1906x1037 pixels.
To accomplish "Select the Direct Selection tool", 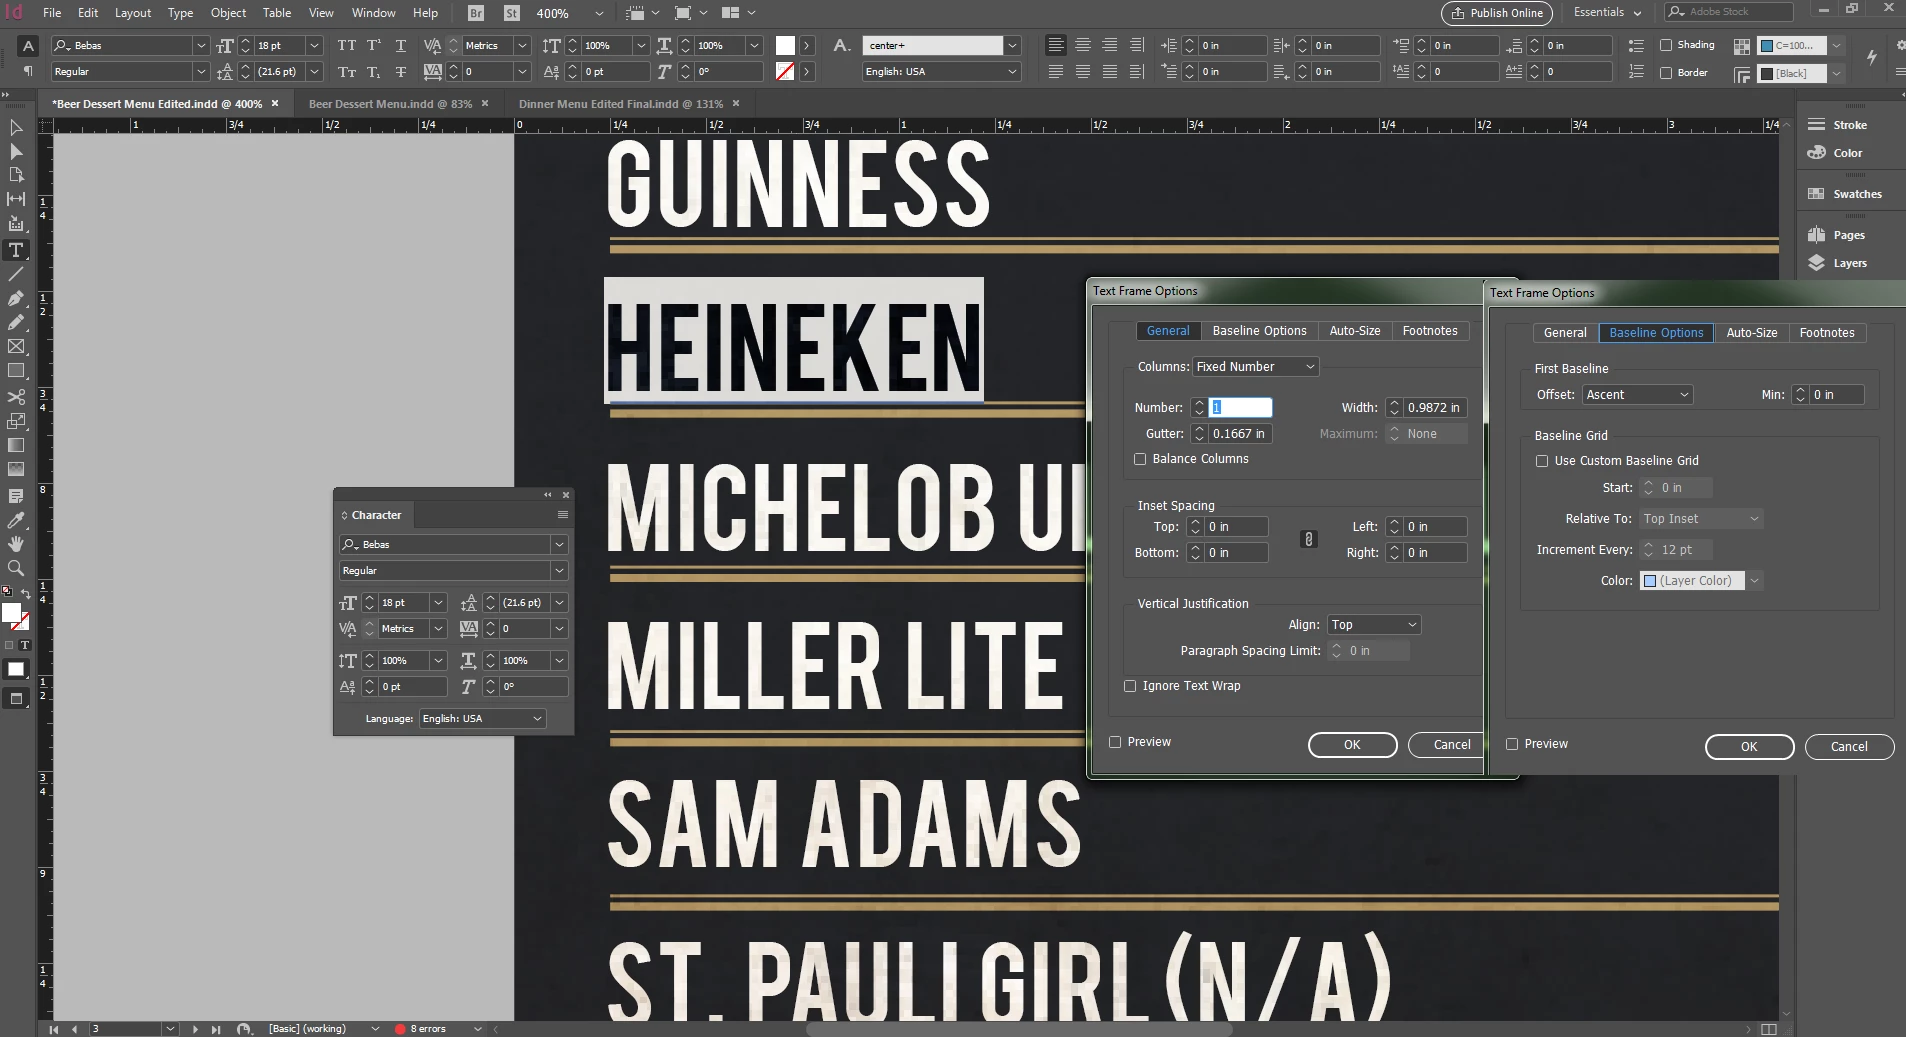I will point(16,151).
